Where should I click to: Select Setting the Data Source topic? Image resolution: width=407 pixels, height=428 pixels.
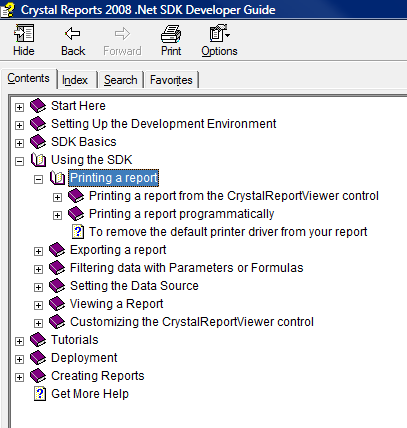[x=134, y=286]
